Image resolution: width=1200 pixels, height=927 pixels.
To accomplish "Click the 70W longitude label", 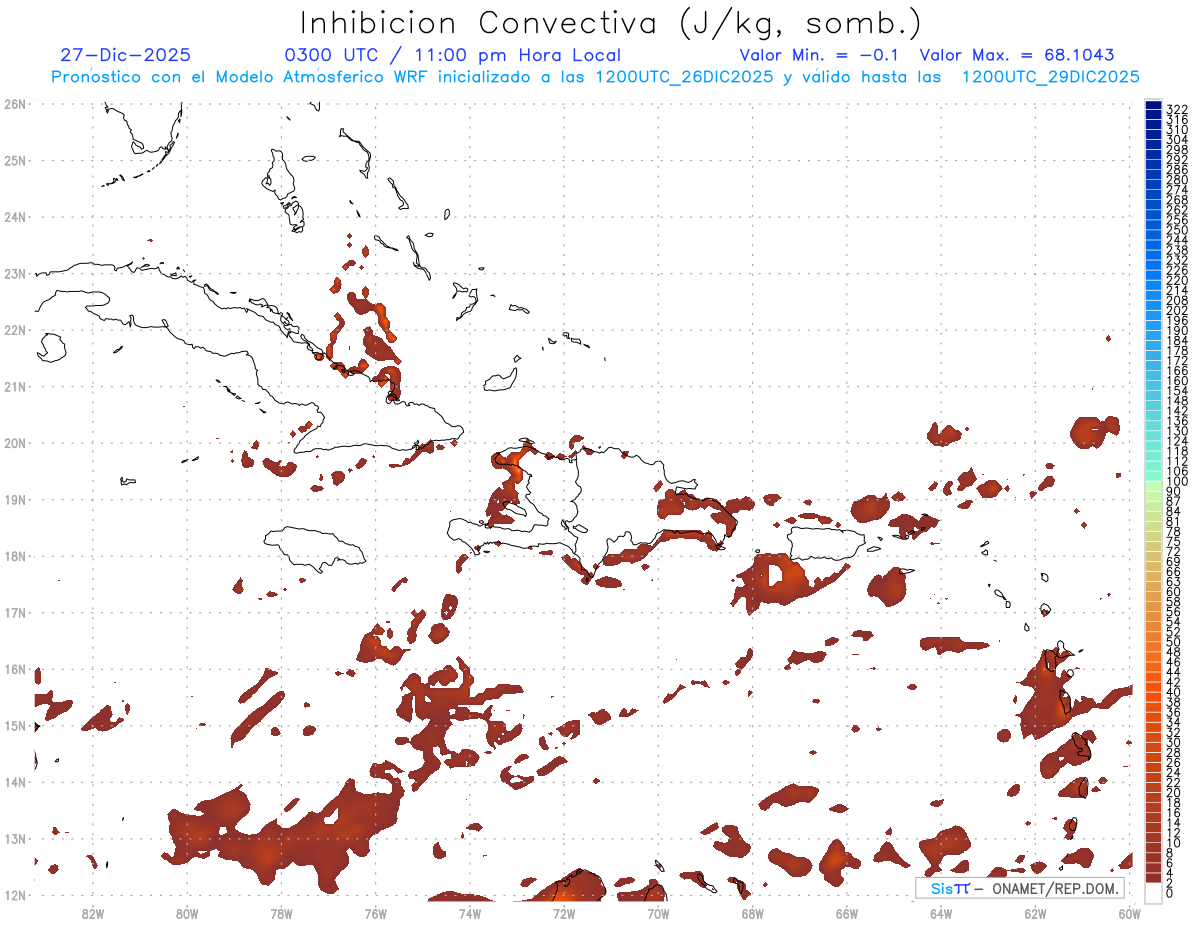I will click(658, 912).
